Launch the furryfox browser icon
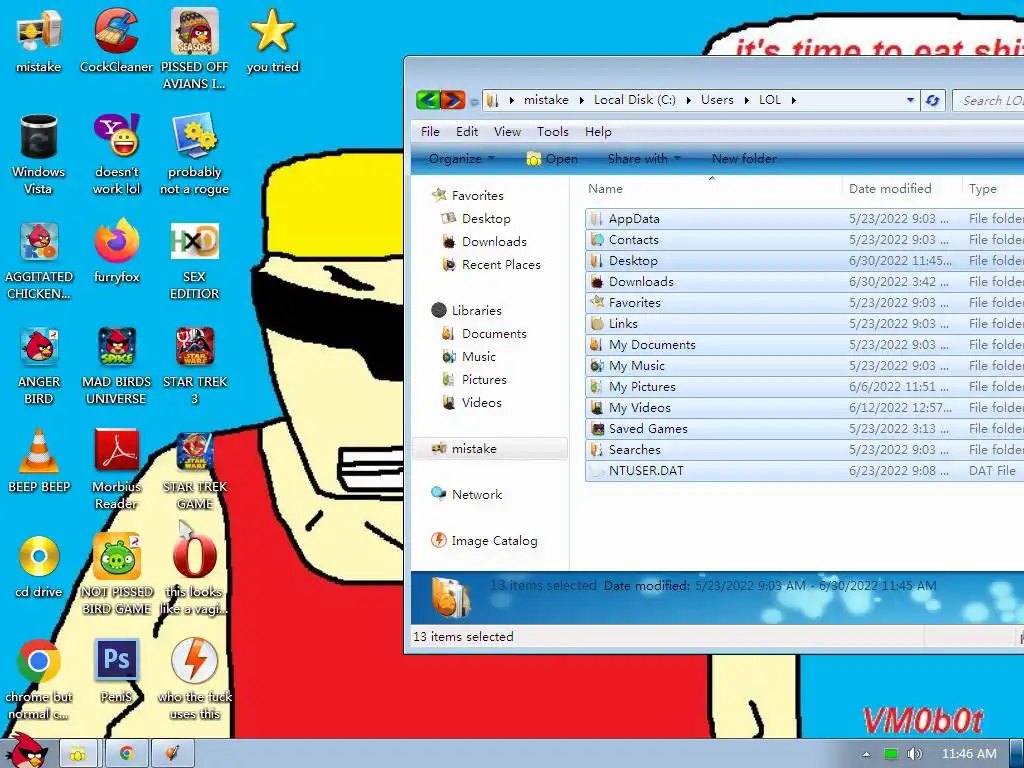1024x768 pixels. [x=116, y=251]
